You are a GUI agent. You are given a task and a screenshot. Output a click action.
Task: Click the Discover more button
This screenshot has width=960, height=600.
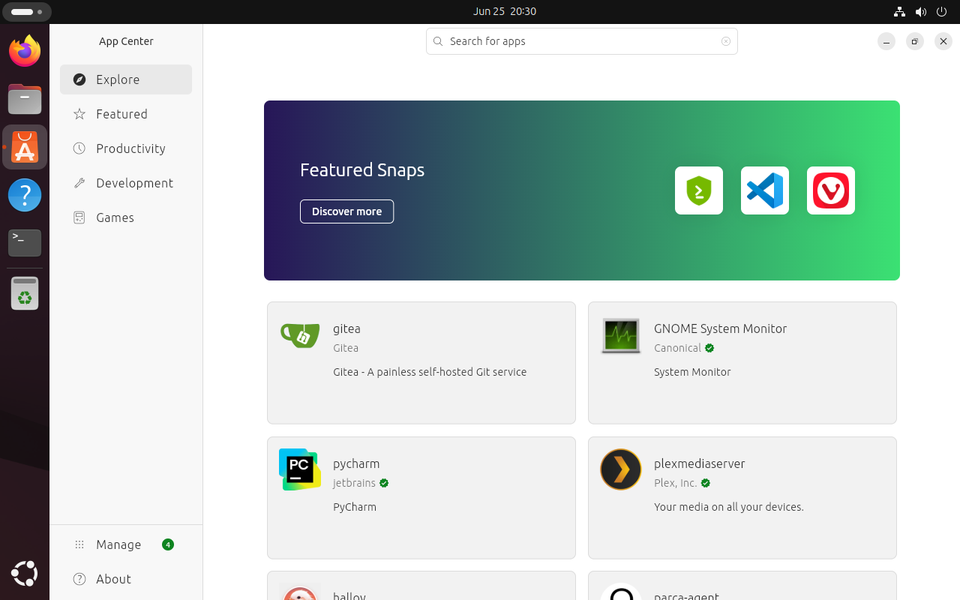pos(347,211)
